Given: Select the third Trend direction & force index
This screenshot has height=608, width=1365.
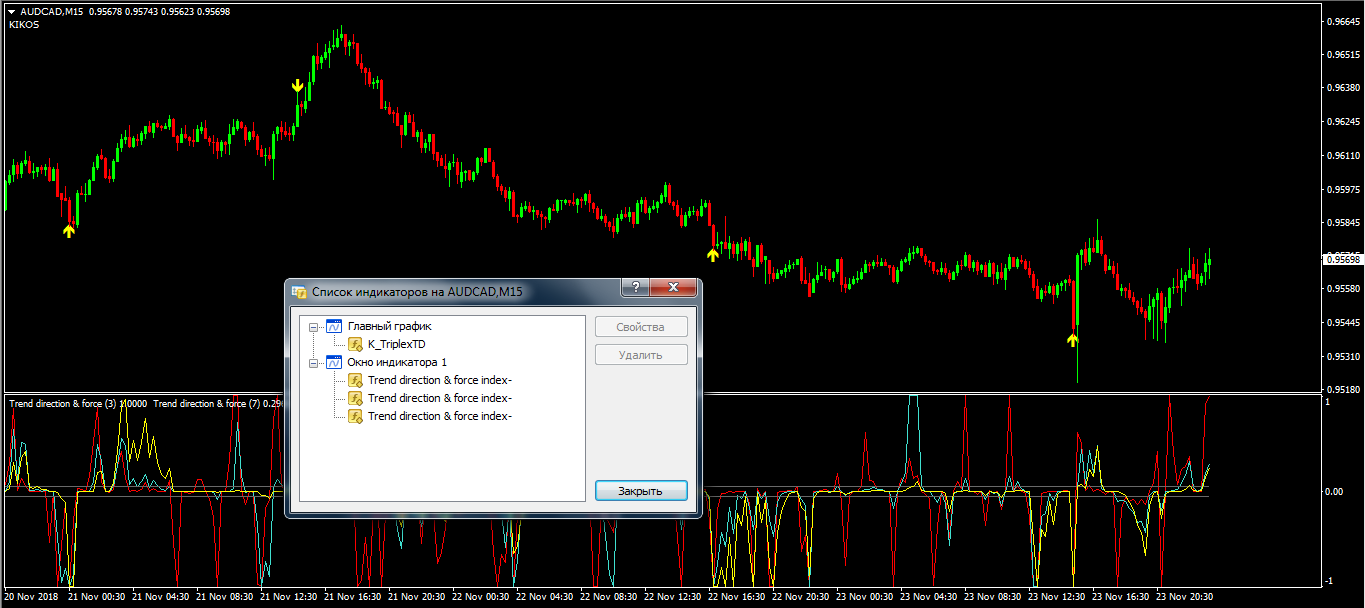Looking at the screenshot, I should pos(439,416).
